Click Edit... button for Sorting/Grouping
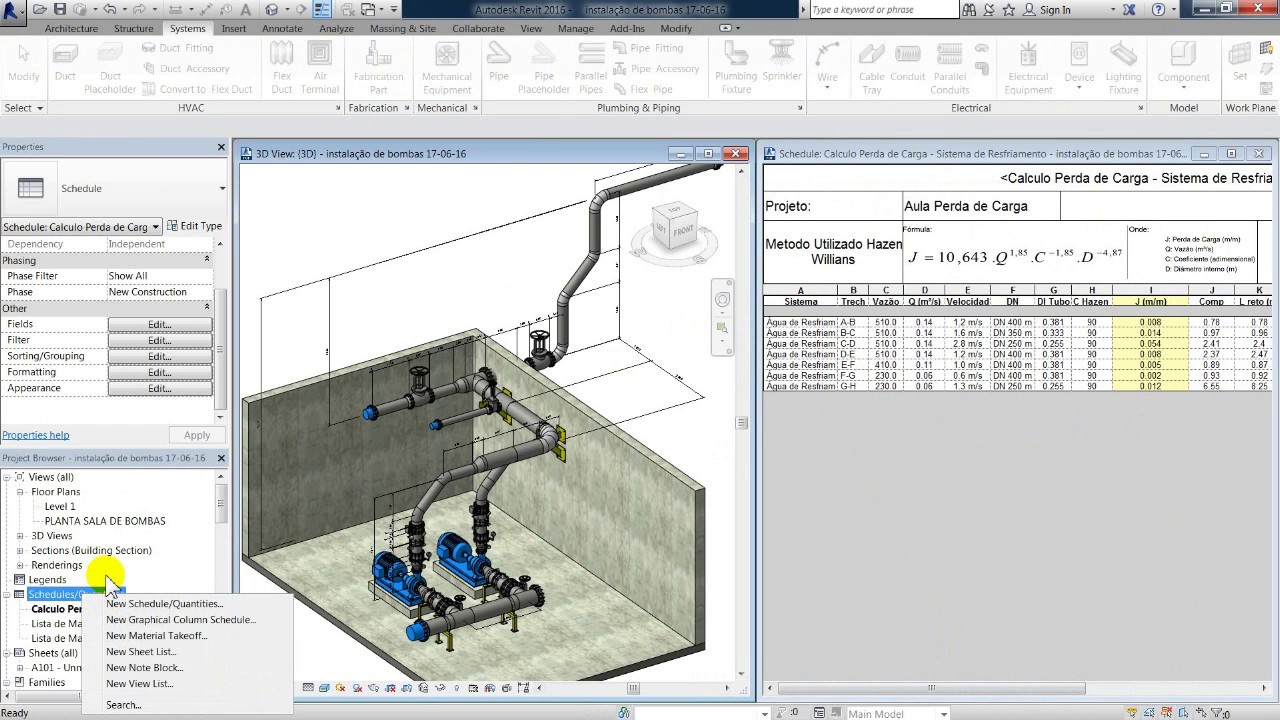 (x=160, y=356)
